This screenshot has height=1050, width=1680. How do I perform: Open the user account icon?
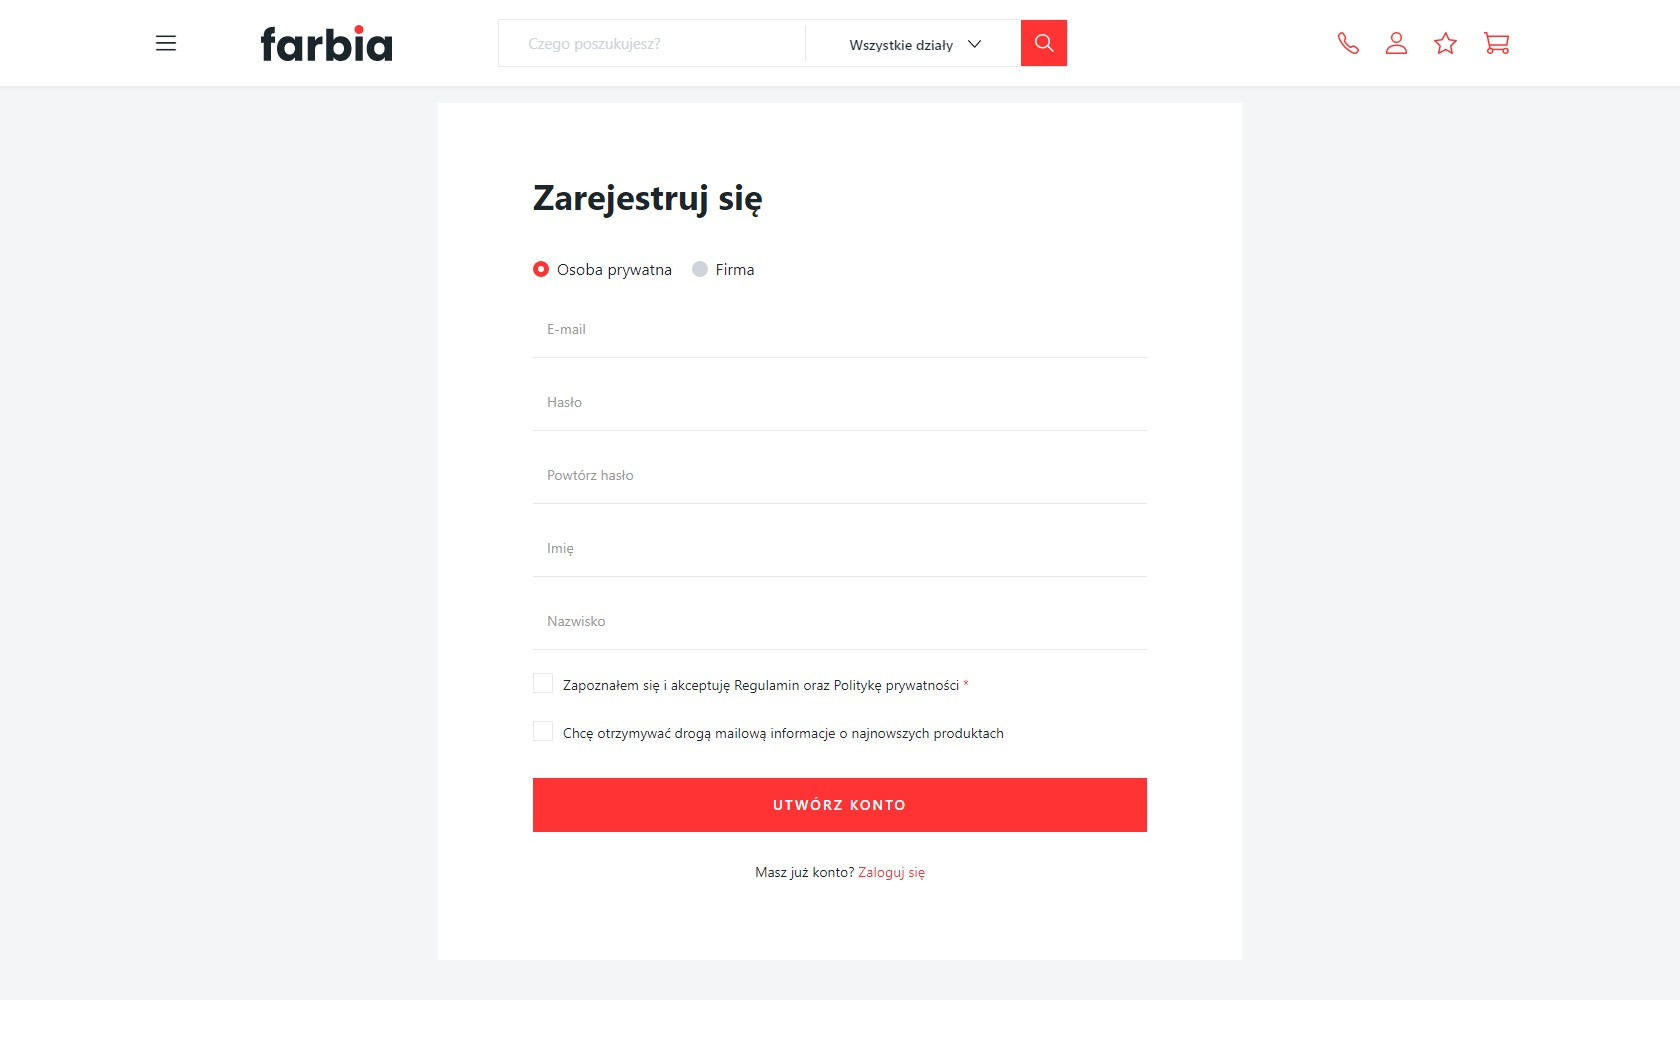coord(1396,43)
